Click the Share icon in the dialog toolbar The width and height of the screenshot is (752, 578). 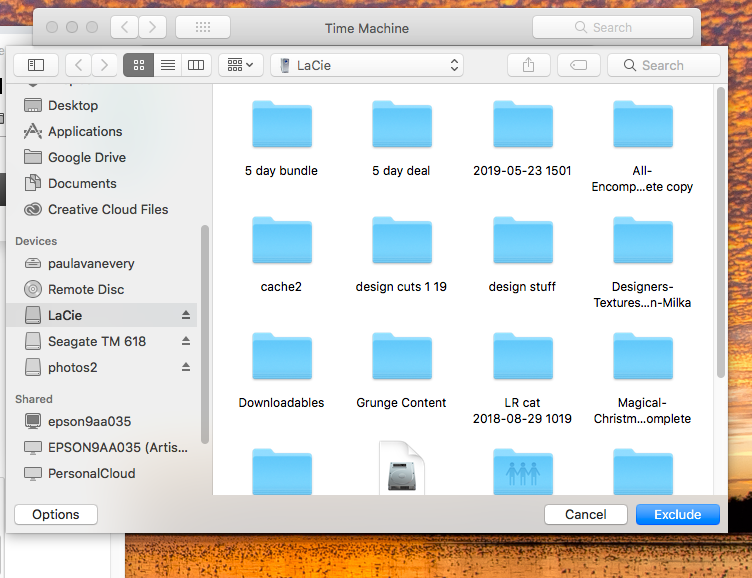pyautogui.click(x=529, y=65)
